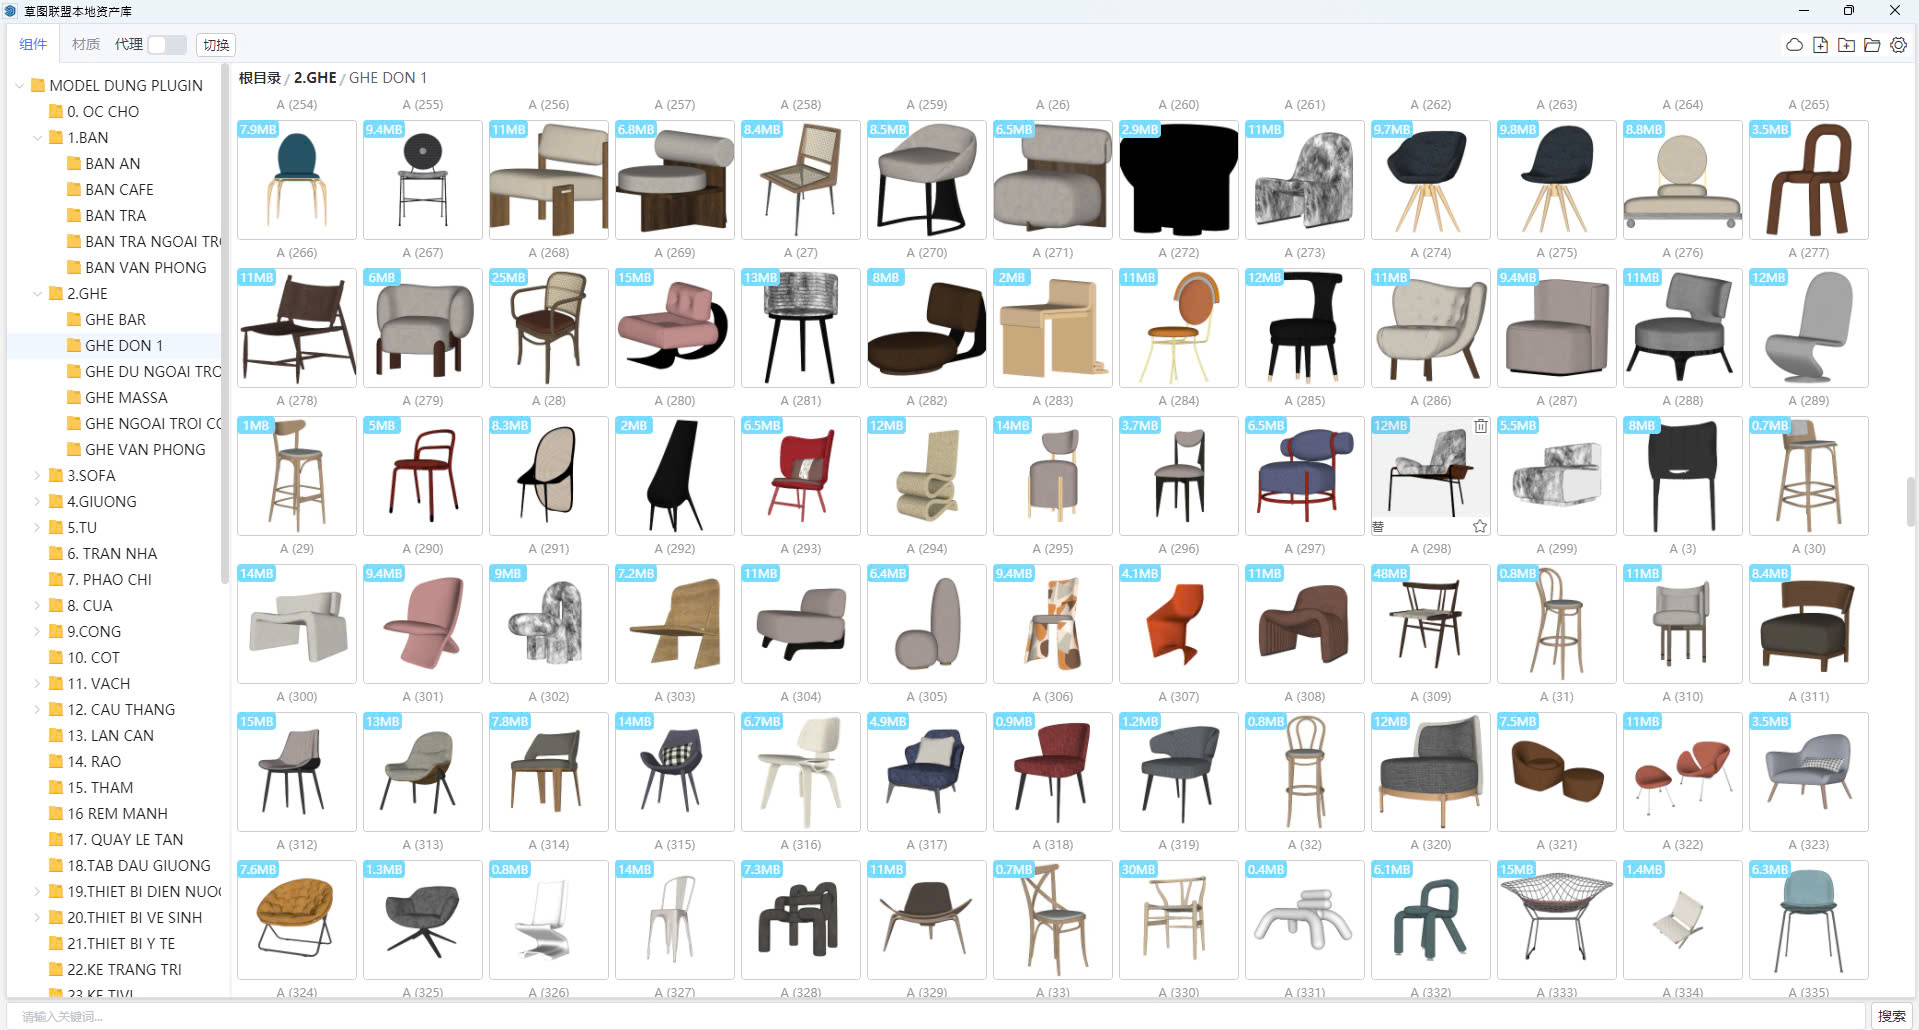Collapse the 2.GHE folder
Image resolution: width=1919 pixels, height=1030 pixels.
(37, 294)
